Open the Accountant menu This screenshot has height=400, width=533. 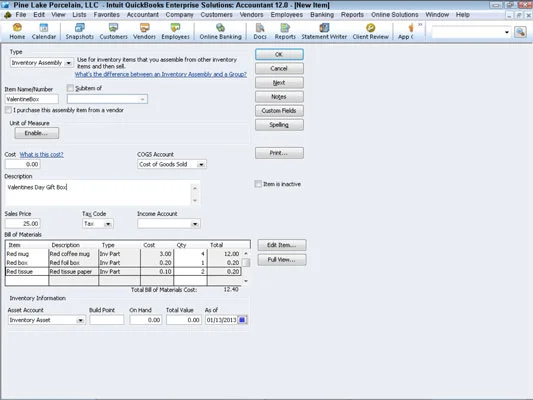click(142, 15)
